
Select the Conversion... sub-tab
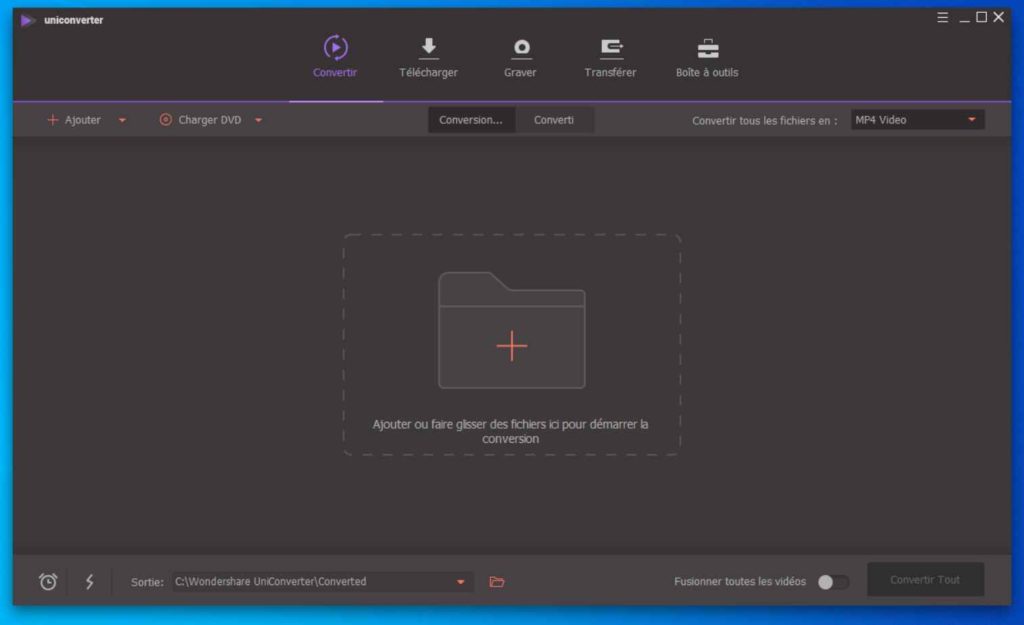(x=471, y=120)
